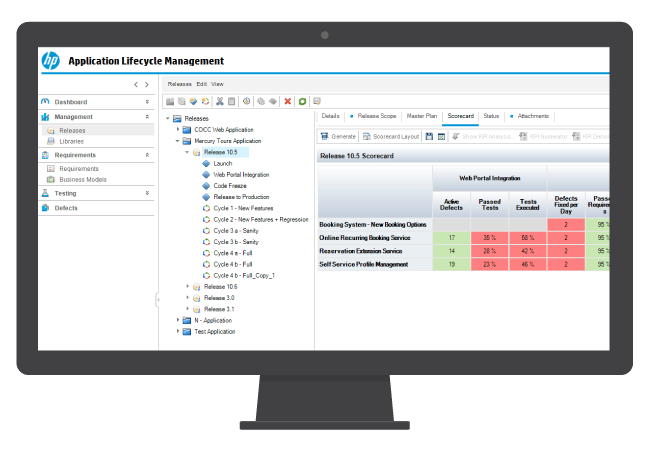This screenshot has height=450, width=650.
Task: Click the red X Delete icon
Action: 287,101
